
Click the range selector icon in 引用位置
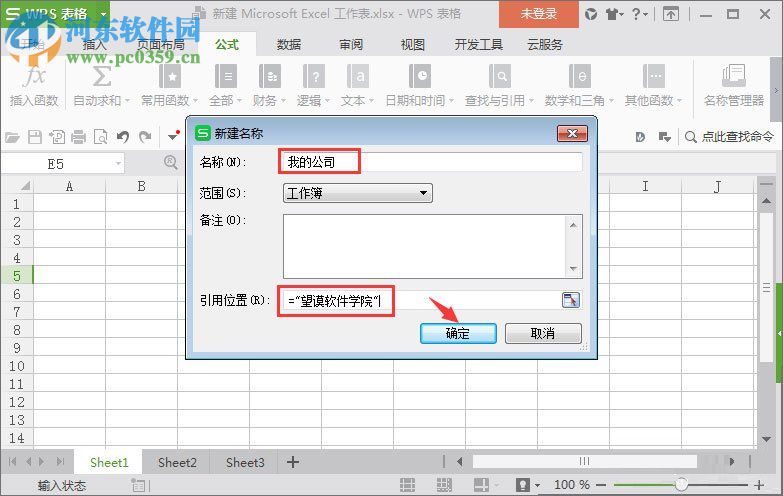click(x=571, y=300)
